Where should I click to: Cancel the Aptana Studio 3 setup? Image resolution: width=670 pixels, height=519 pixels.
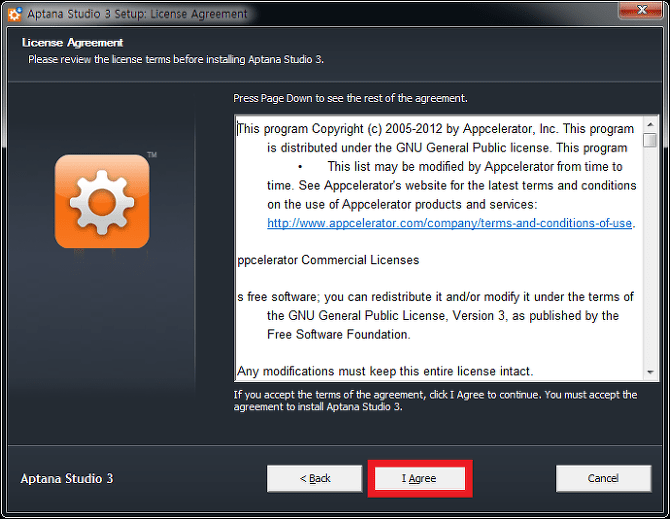point(603,478)
